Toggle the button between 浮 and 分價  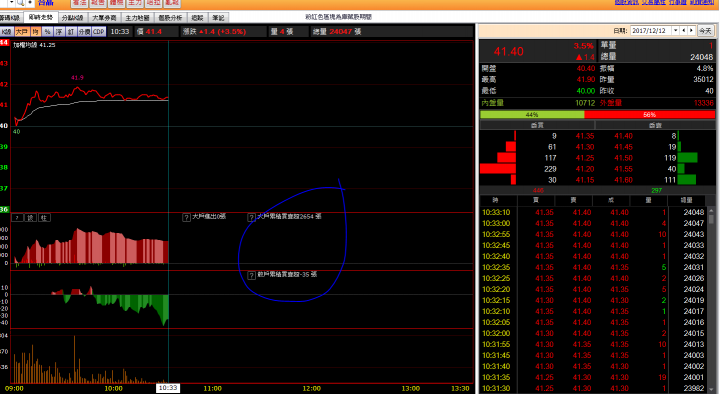click(71, 32)
